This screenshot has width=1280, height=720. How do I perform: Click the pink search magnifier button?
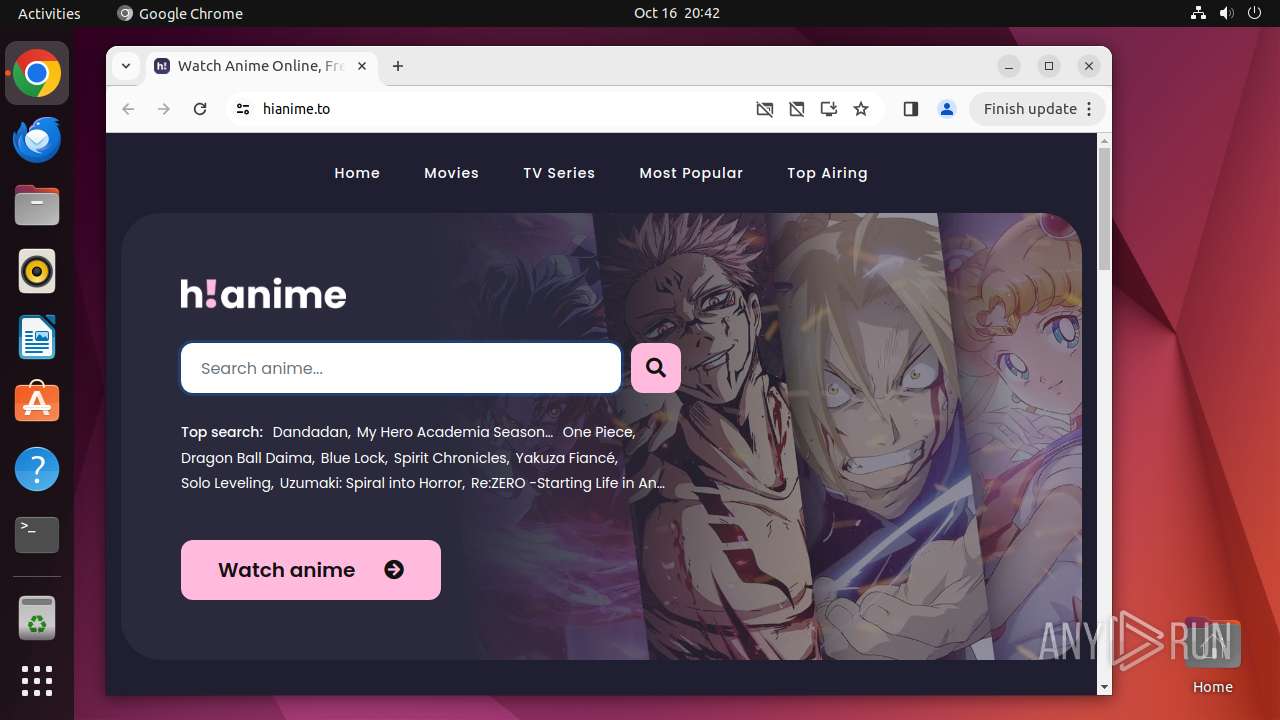656,368
